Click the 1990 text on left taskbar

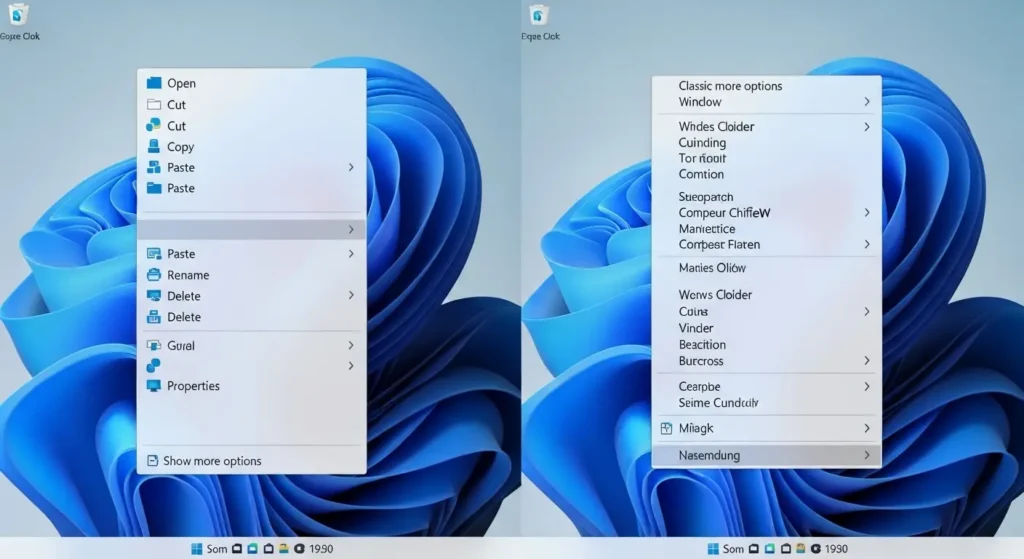321,549
